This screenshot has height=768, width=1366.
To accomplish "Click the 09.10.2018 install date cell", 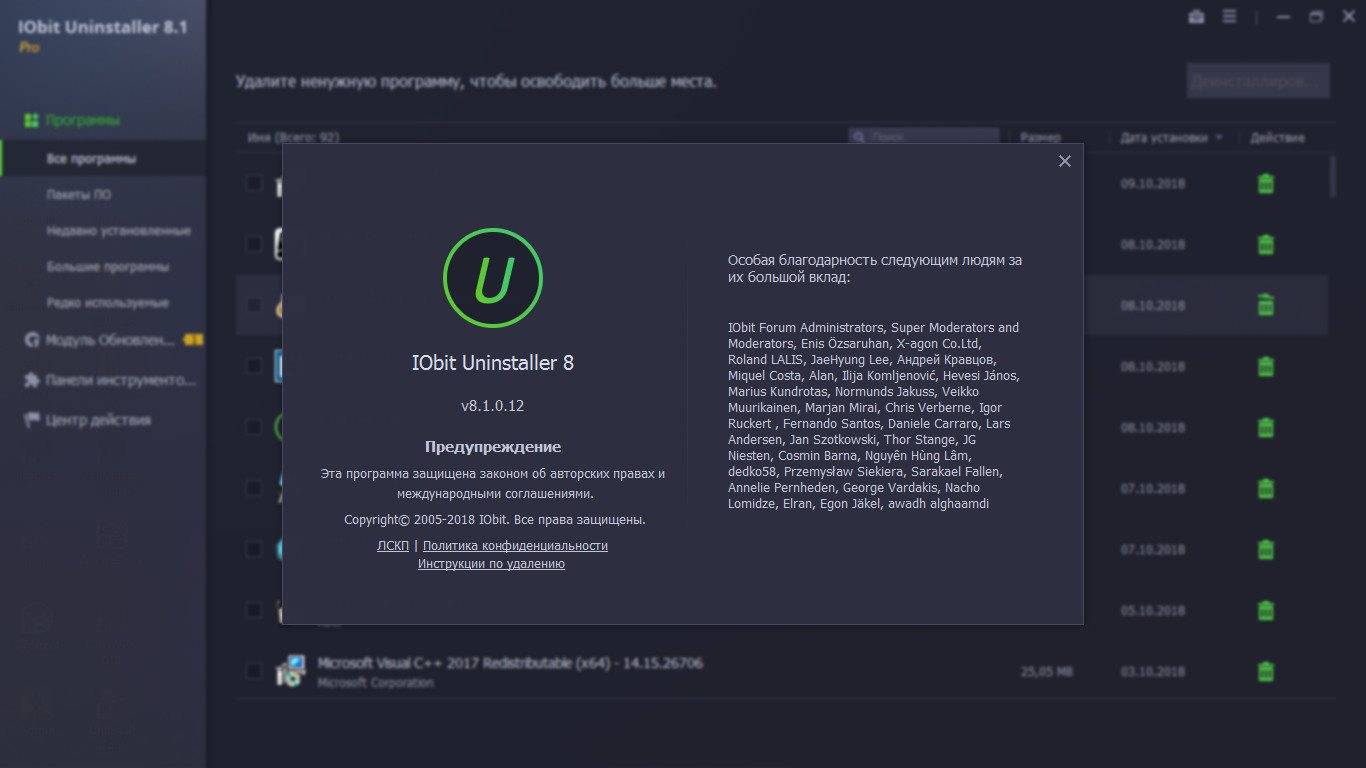I will point(1152,184).
